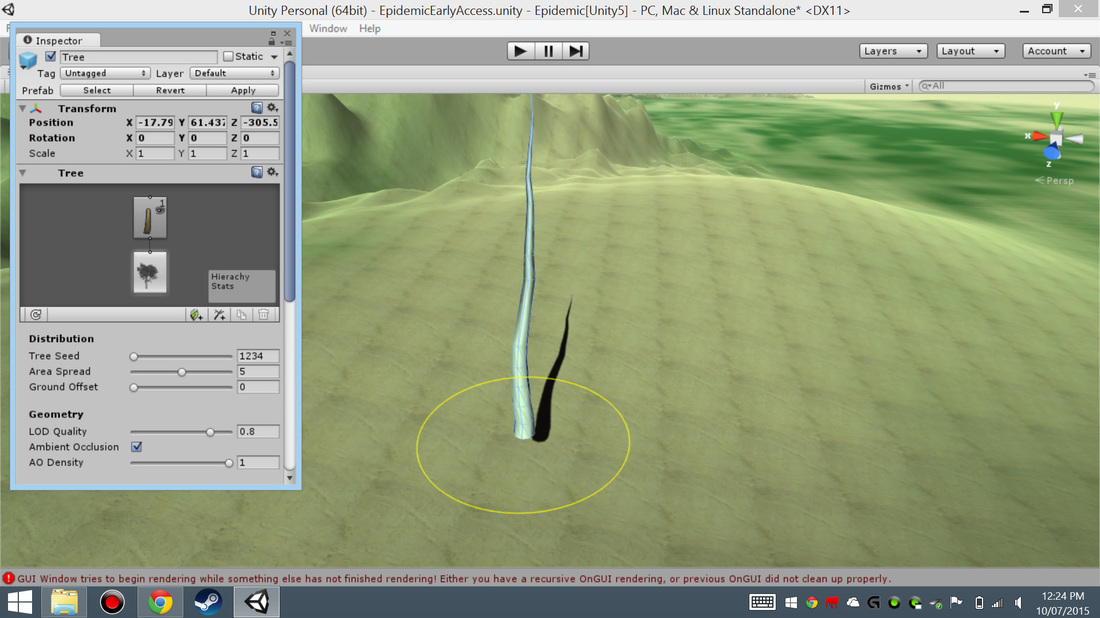Delete the selected tree node
The image size is (1100, 618).
tap(263, 314)
